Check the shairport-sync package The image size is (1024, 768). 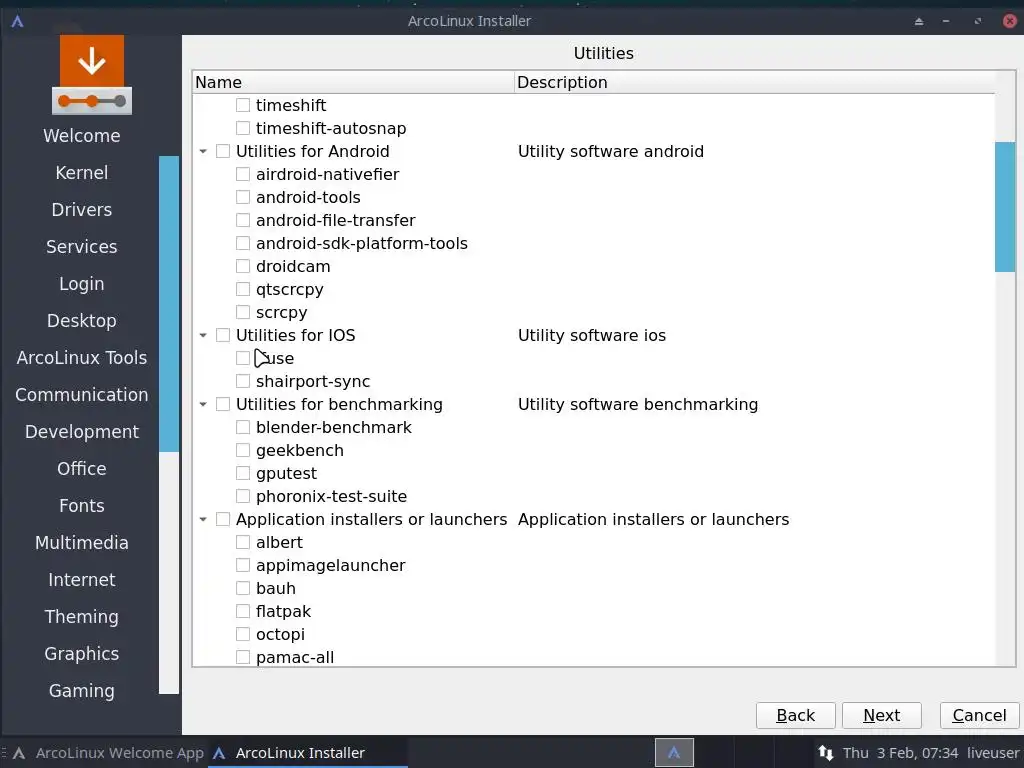[x=243, y=381]
